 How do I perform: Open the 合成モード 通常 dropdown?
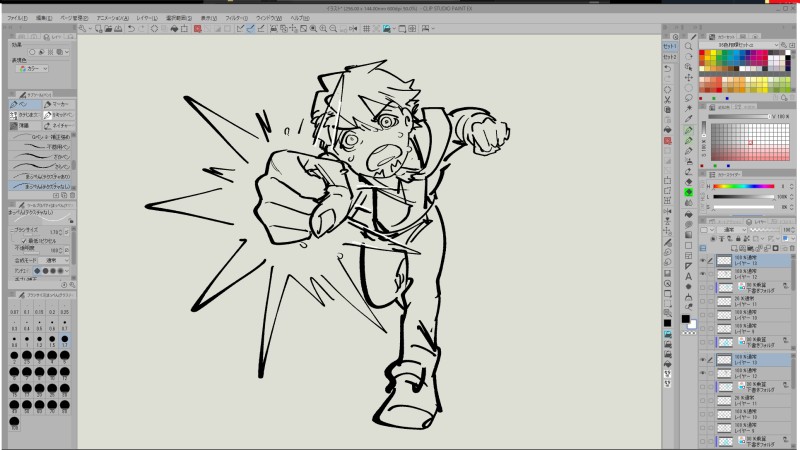(55, 261)
